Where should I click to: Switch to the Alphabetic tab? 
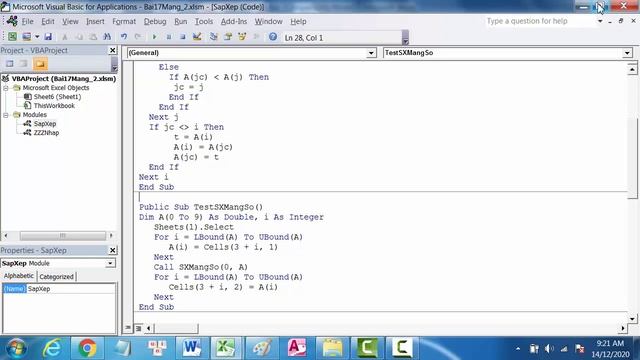18,276
